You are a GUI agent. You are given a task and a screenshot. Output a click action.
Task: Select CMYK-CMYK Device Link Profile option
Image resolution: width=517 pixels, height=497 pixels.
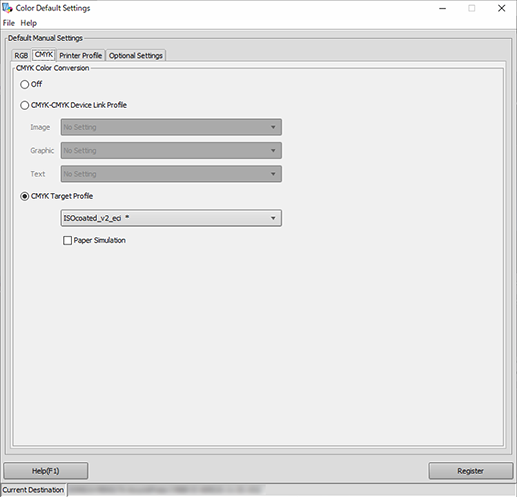click(x=24, y=105)
